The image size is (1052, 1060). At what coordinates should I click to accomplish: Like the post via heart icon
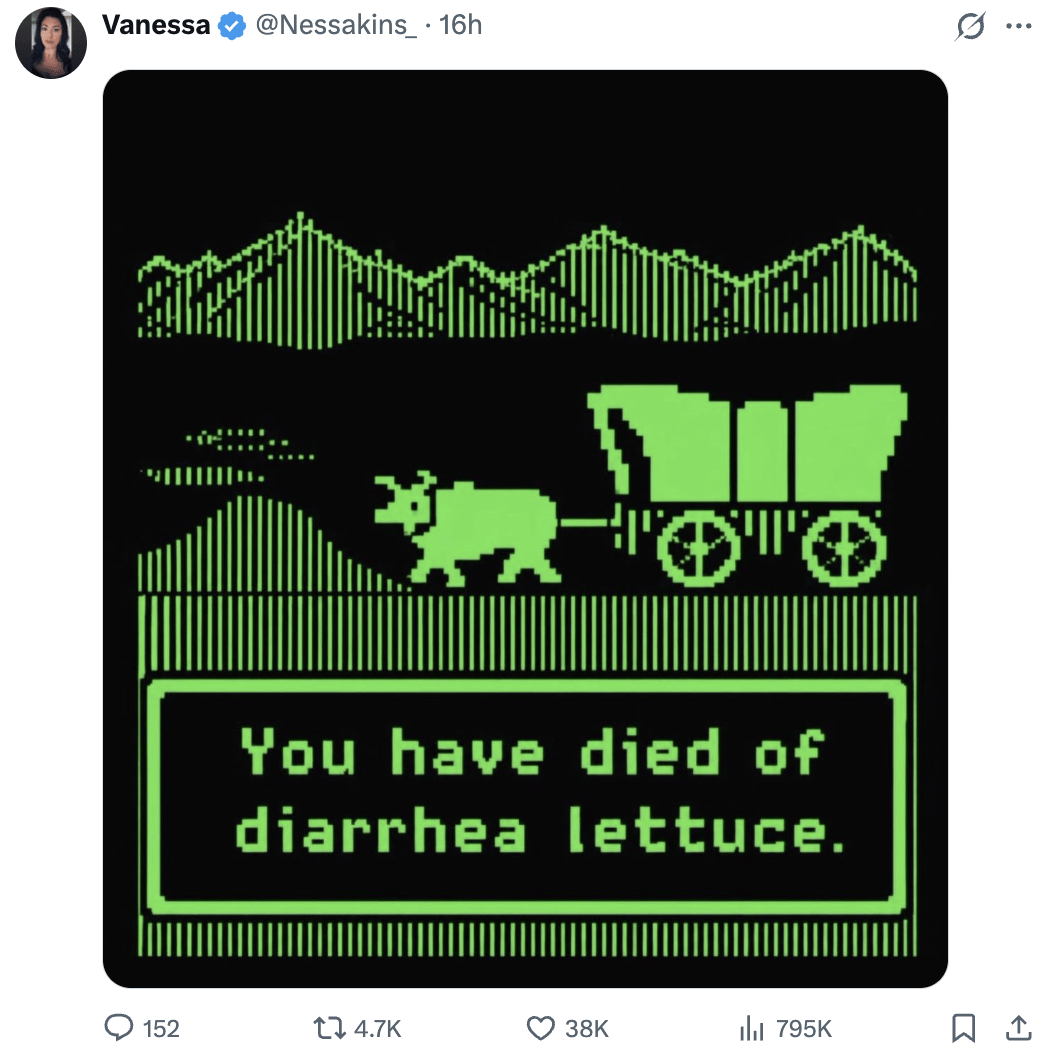(x=540, y=1028)
